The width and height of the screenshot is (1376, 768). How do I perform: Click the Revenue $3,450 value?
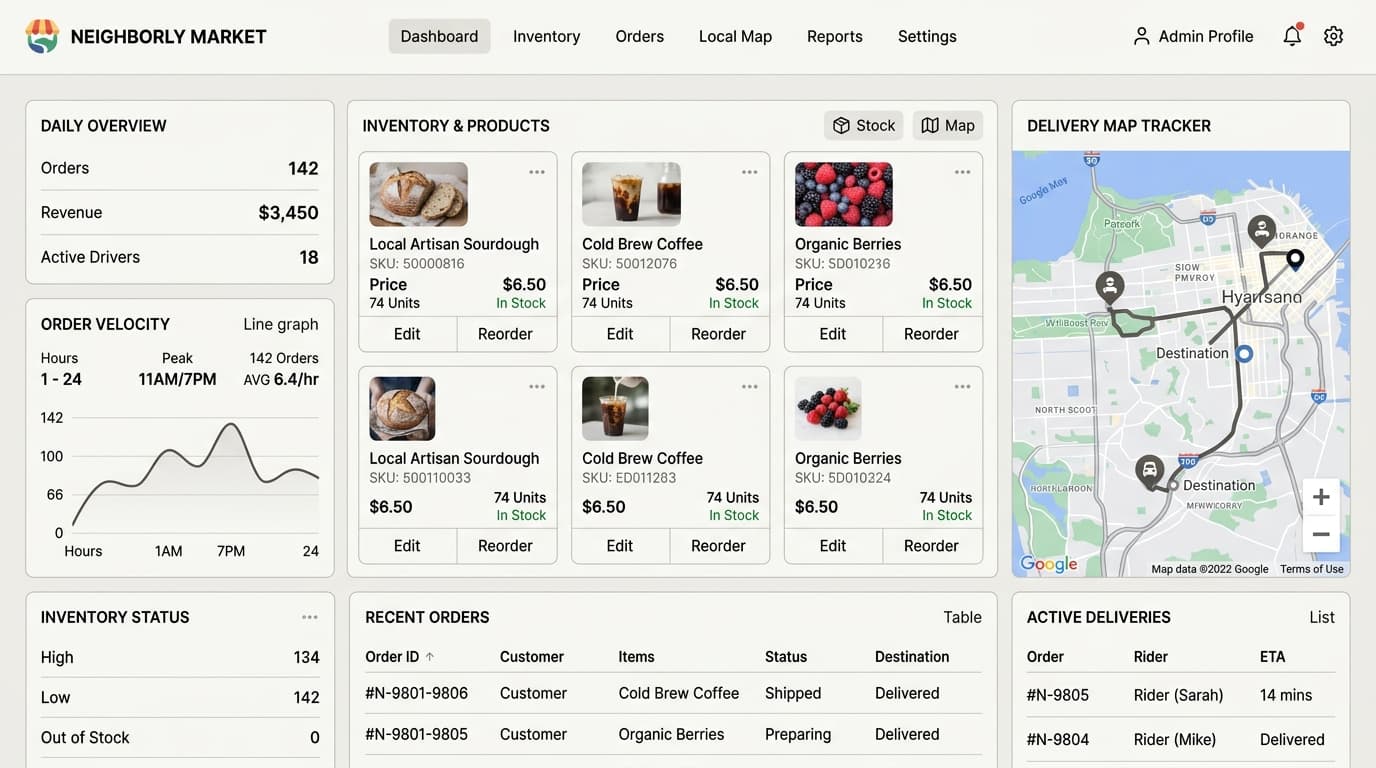pyautogui.click(x=288, y=212)
